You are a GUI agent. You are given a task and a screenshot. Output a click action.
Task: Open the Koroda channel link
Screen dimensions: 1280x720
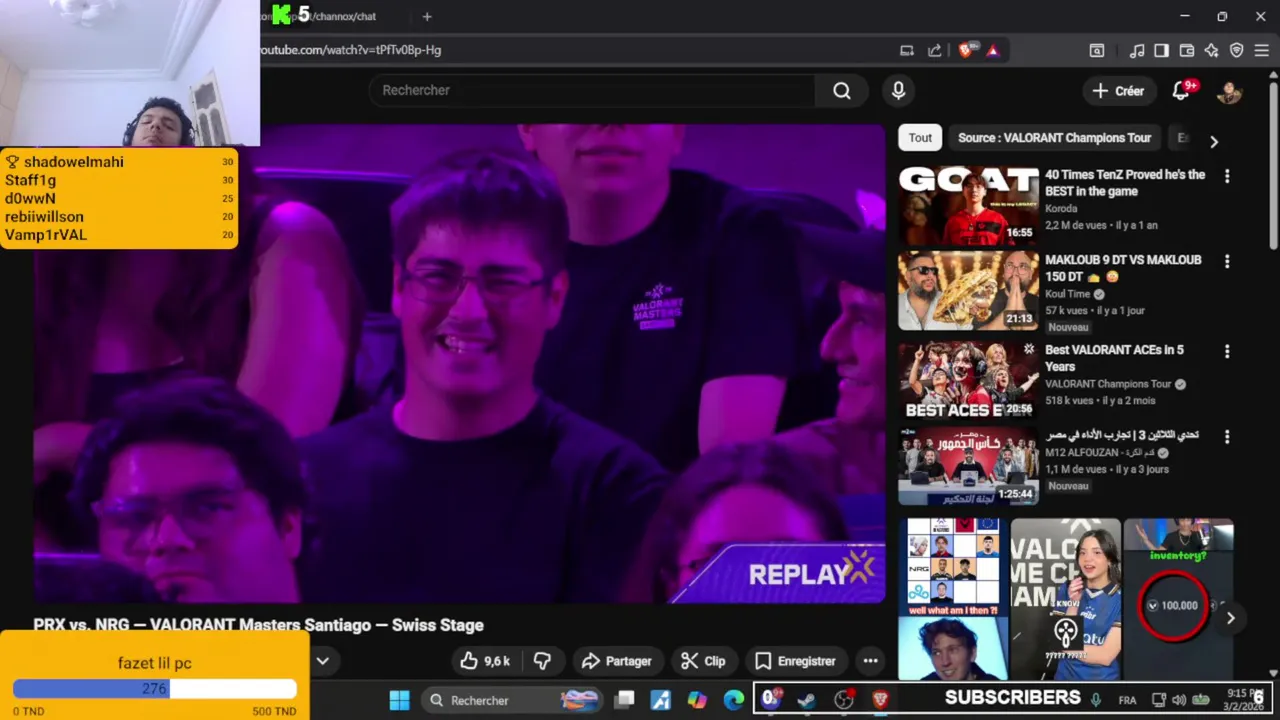pyautogui.click(x=1061, y=209)
